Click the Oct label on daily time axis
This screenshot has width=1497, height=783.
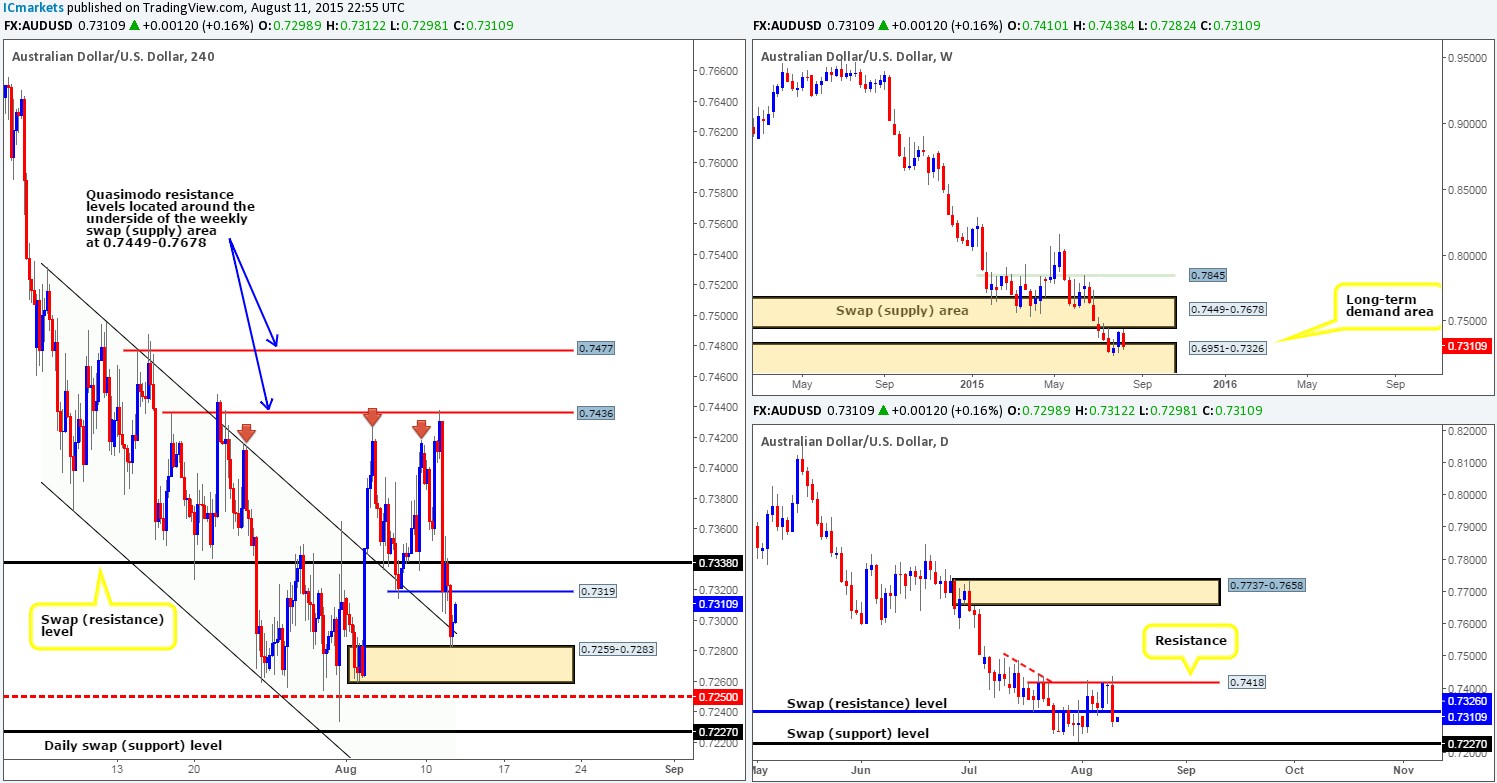(1294, 772)
